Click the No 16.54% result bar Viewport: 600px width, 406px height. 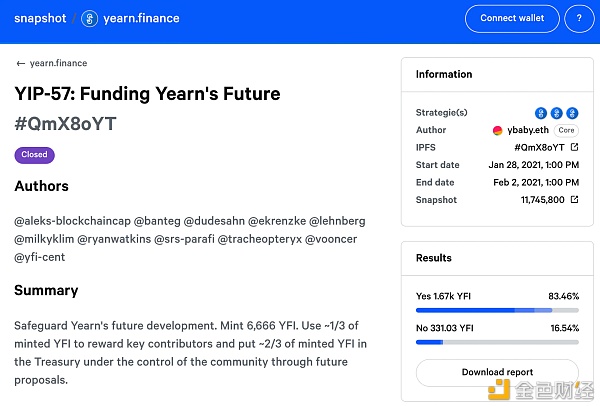(x=497, y=342)
